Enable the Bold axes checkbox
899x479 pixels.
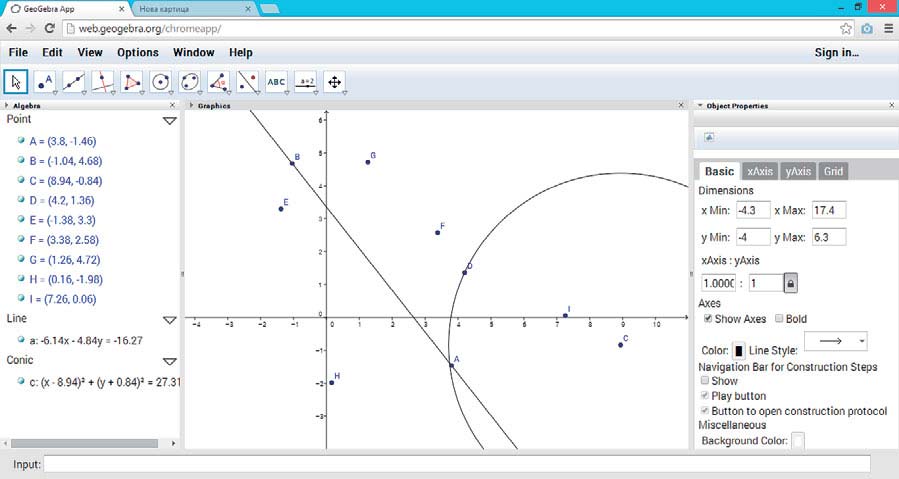pyautogui.click(x=779, y=318)
